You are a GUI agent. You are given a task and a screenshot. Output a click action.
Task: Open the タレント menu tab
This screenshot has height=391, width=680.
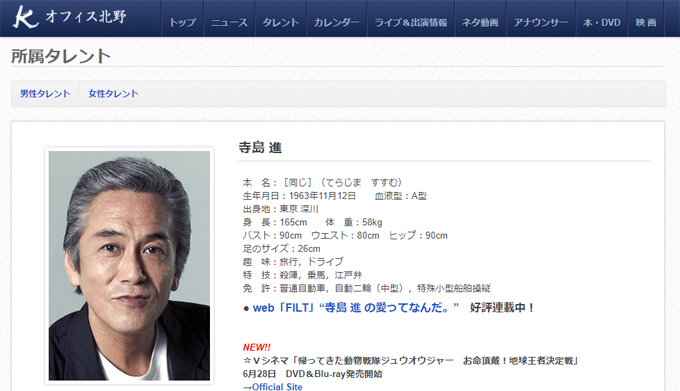[281, 23]
